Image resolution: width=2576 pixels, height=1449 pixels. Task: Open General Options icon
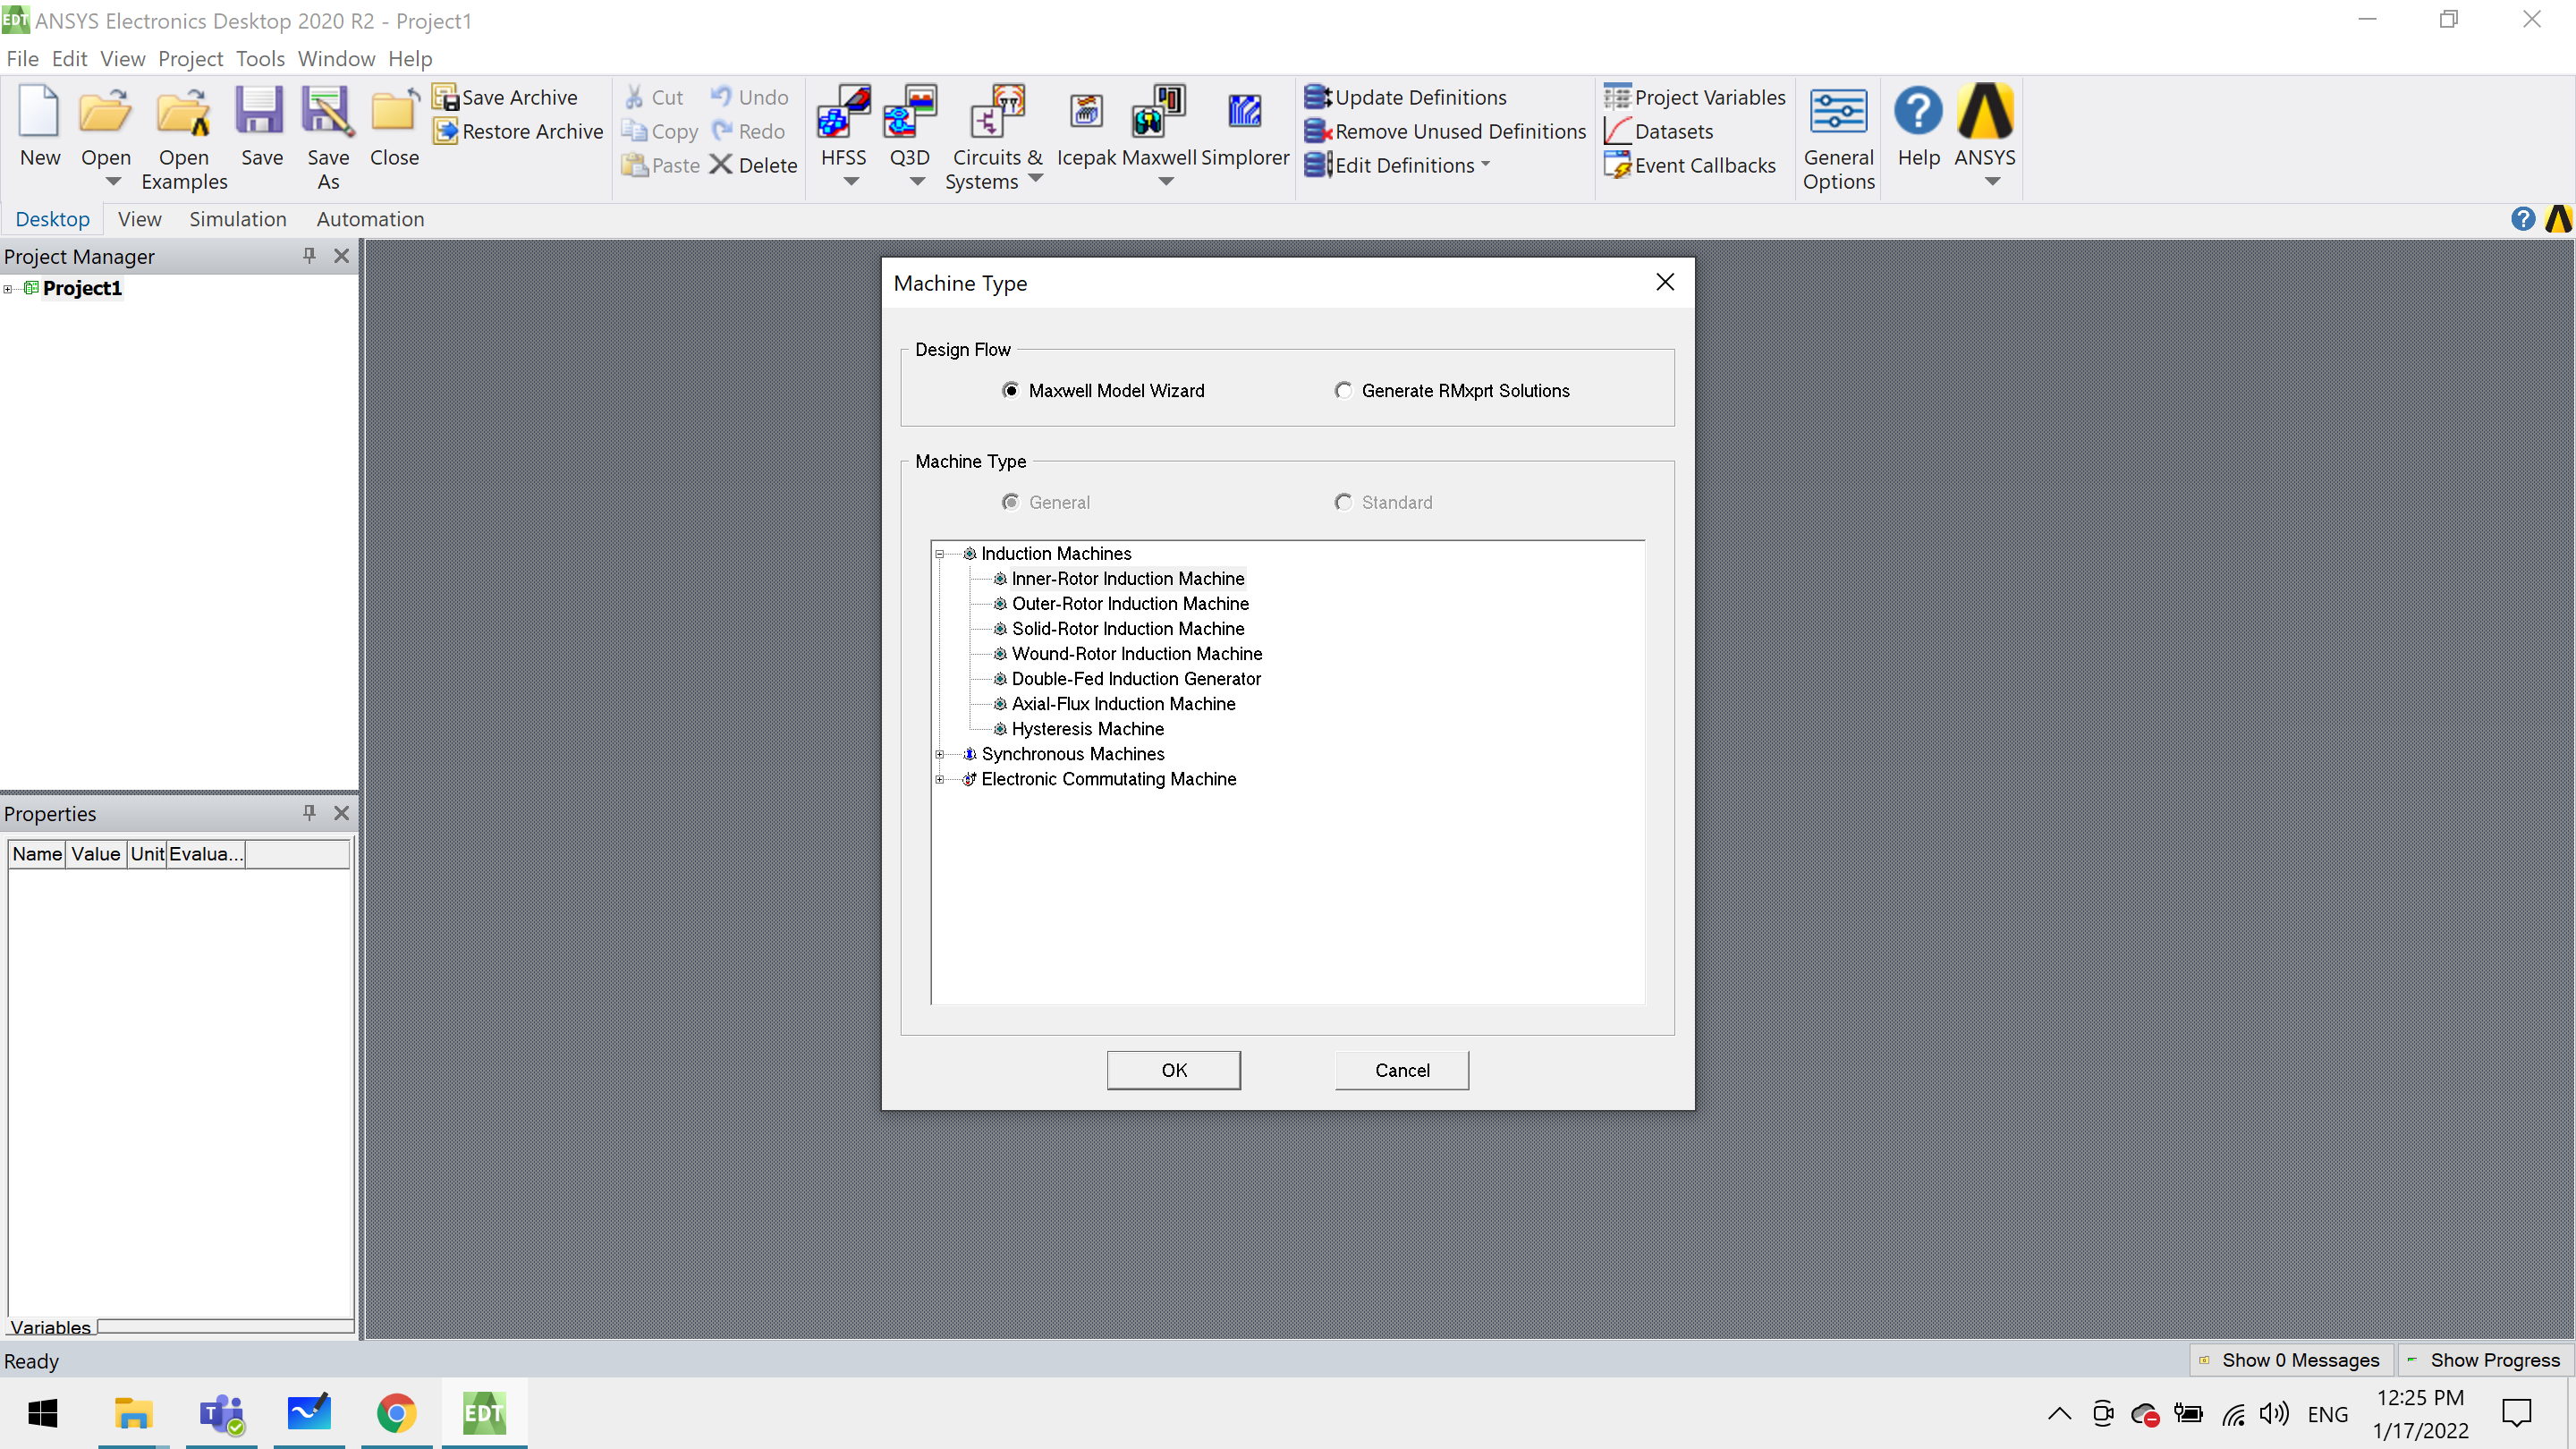click(x=1838, y=111)
